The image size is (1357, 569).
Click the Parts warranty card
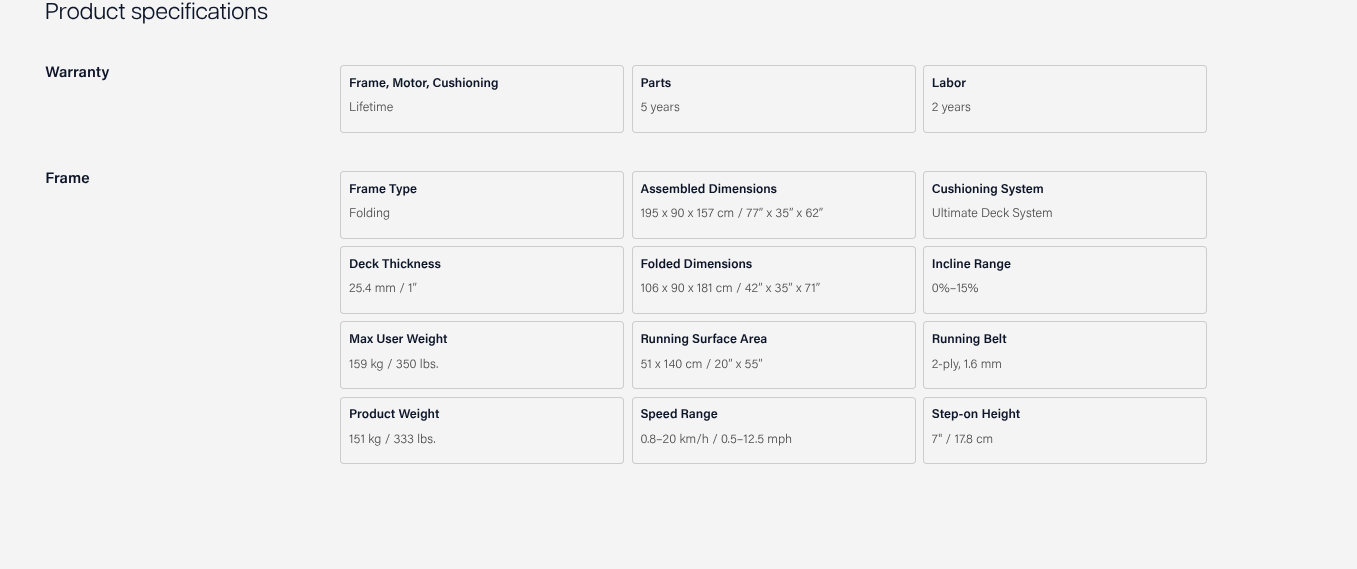click(x=773, y=99)
